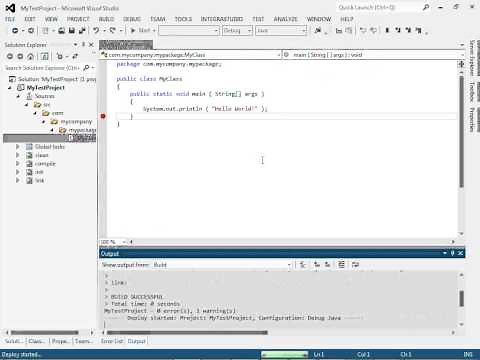Open the FILE menu

[10, 19]
